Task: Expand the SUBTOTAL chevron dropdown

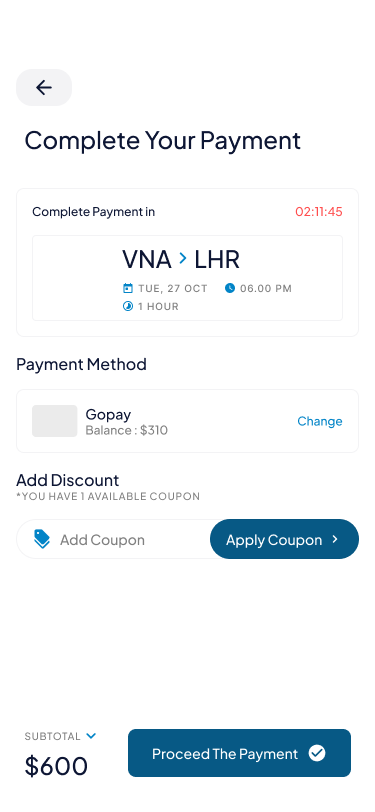Action: tap(91, 736)
